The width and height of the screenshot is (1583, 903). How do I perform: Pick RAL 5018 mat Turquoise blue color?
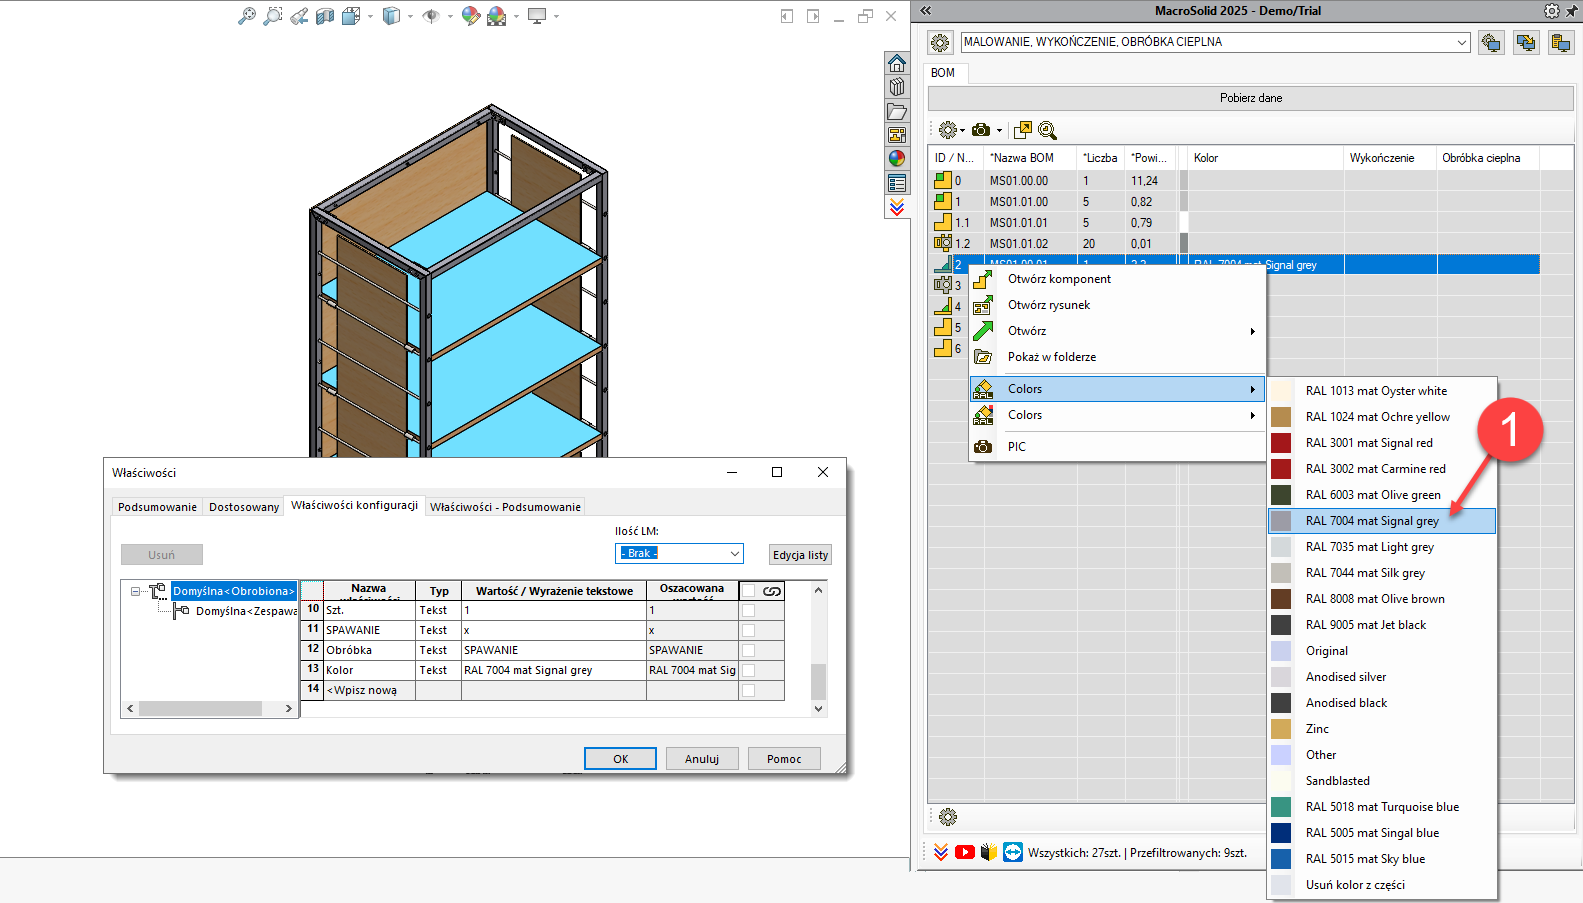1382,807
